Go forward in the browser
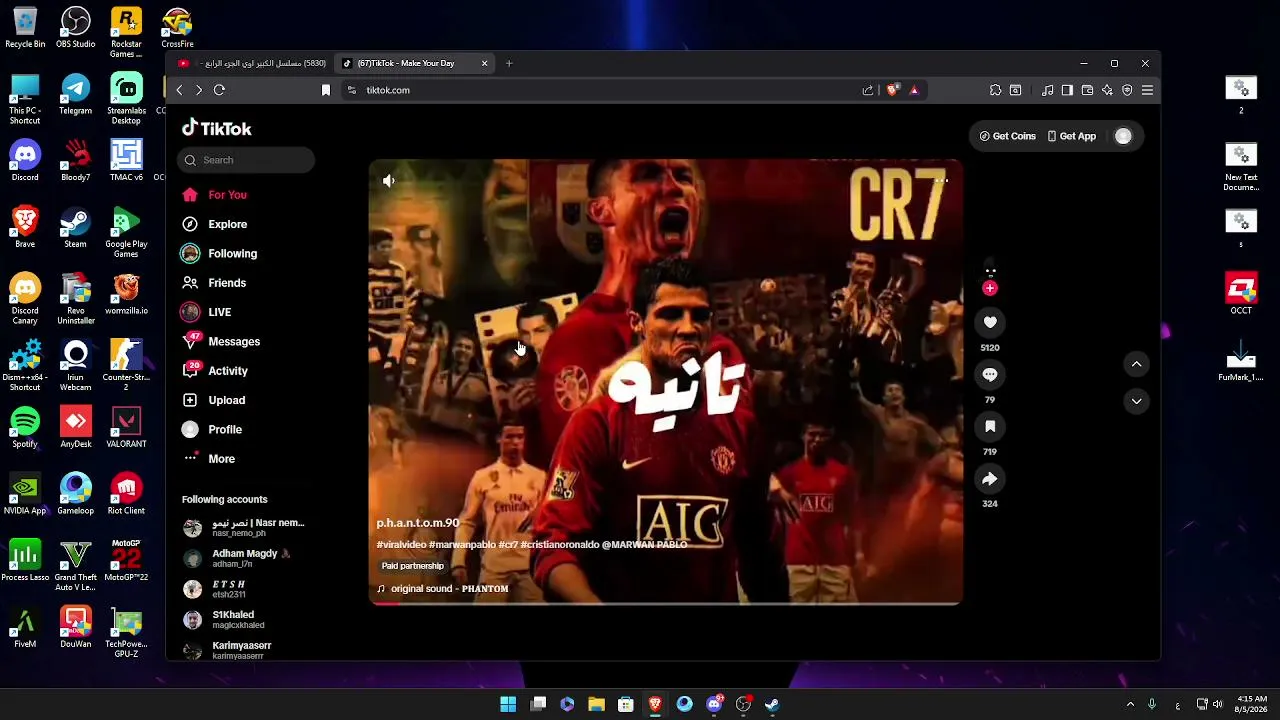Viewport: 1280px width, 720px height. [x=199, y=90]
